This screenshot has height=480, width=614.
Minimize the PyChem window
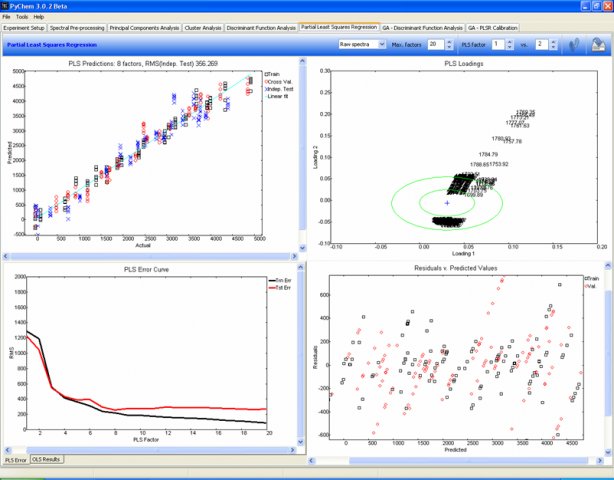(x=585, y=6)
